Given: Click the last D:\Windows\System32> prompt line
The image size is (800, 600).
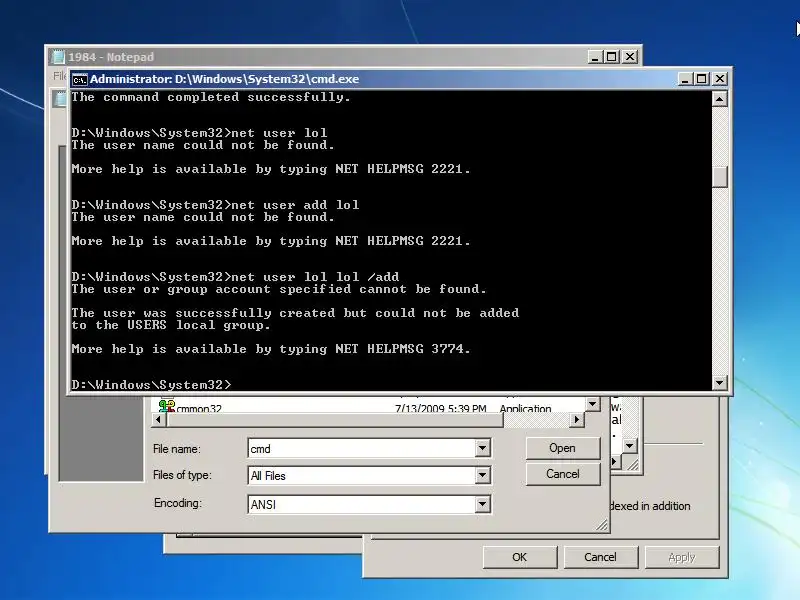Looking at the screenshot, I should [151, 385].
